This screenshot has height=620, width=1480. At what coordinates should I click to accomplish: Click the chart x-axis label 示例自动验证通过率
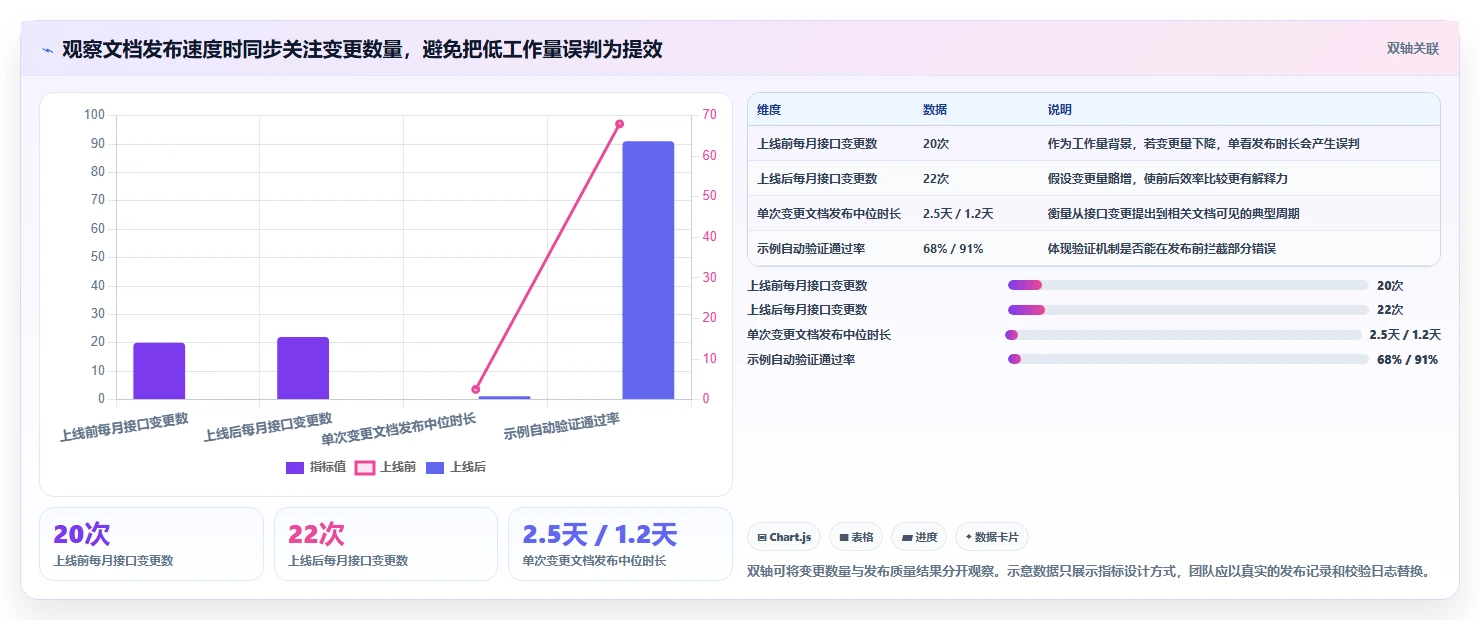[x=562, y=428]
